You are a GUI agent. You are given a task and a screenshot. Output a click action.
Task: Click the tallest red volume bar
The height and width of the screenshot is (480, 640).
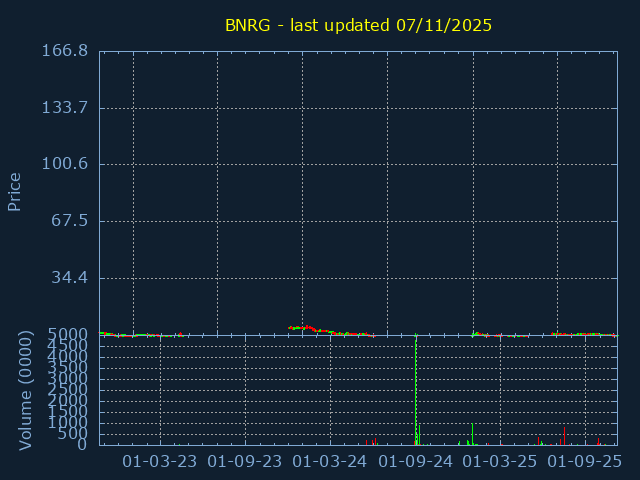point(564,436)
